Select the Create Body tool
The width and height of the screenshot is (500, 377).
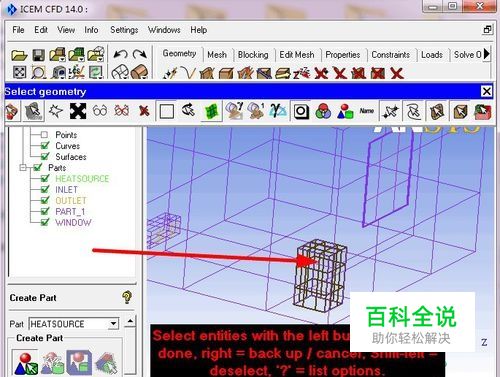tap(226, 73)
